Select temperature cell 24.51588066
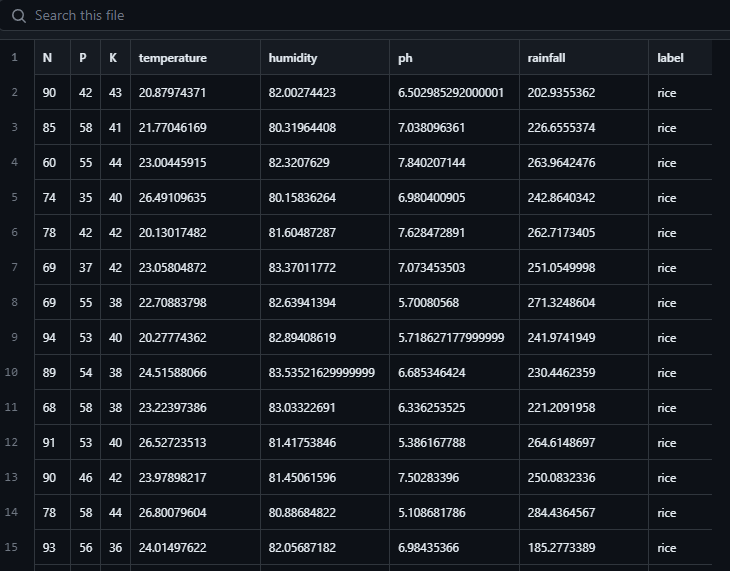Viewport: 730px width, 571px height. [x=196, y=372]
